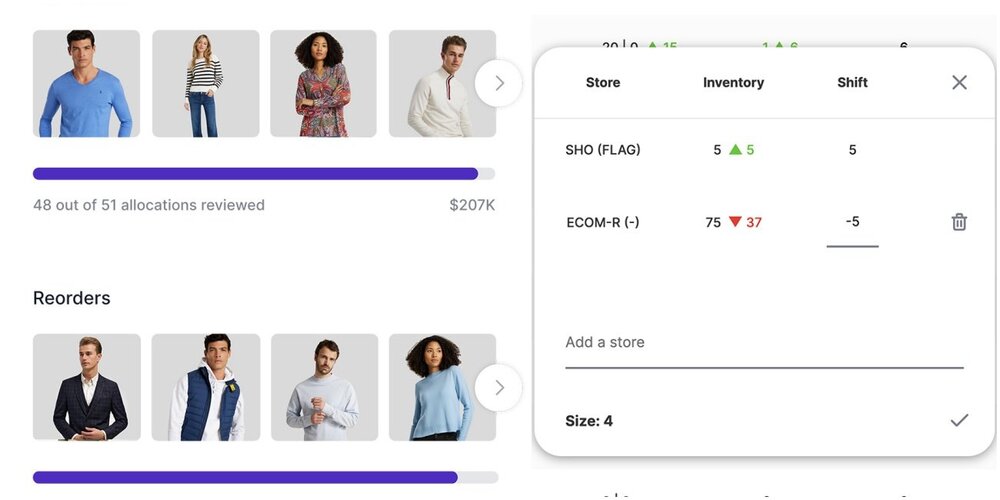
Task: Show next reorder items with arrow
Action: click(x=498, y=387)
